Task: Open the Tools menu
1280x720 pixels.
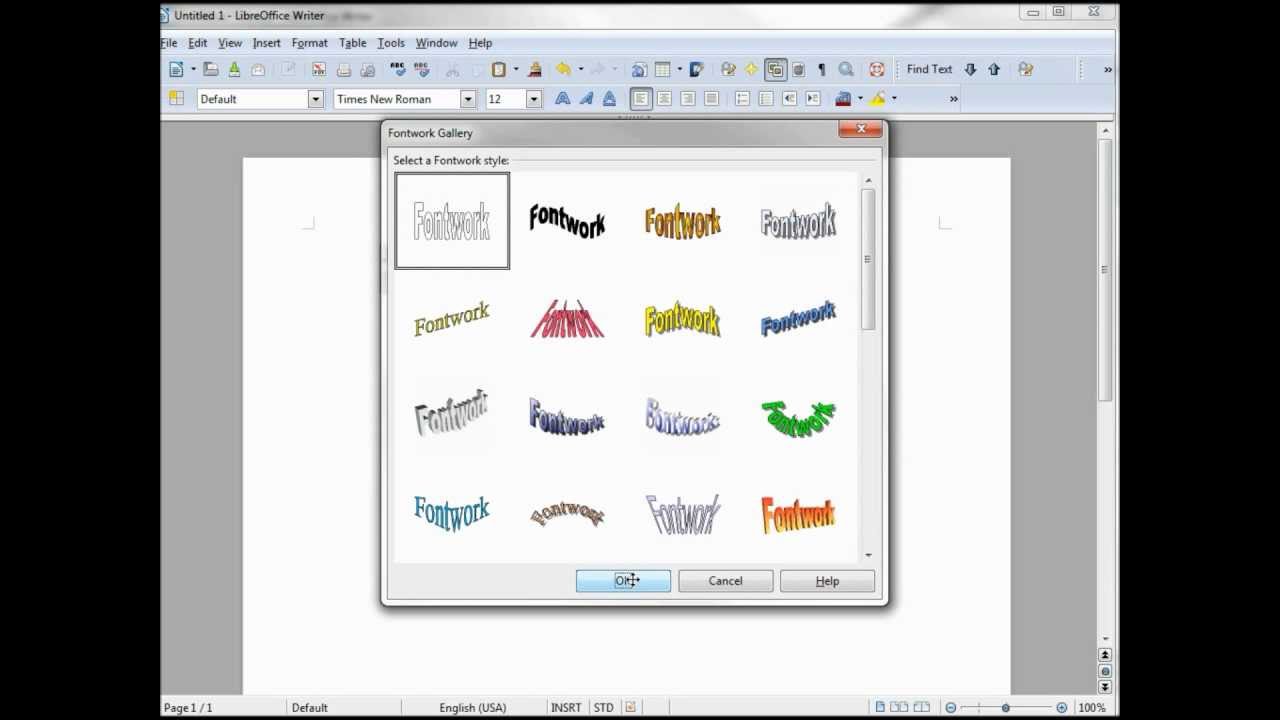Action: [390, 43]
